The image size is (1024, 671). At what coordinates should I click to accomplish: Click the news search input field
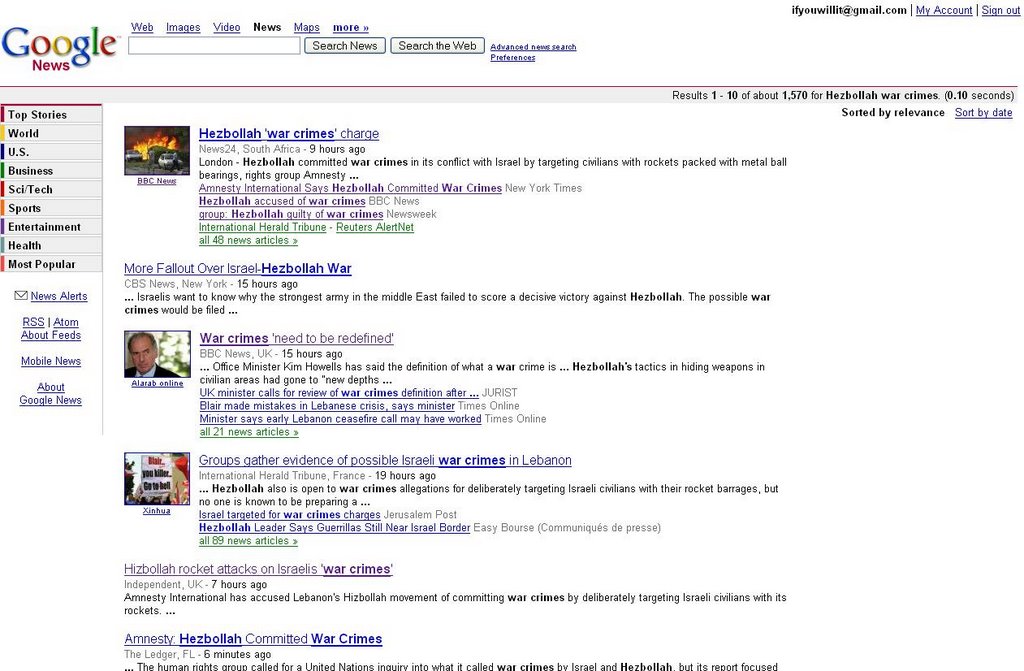214,46
